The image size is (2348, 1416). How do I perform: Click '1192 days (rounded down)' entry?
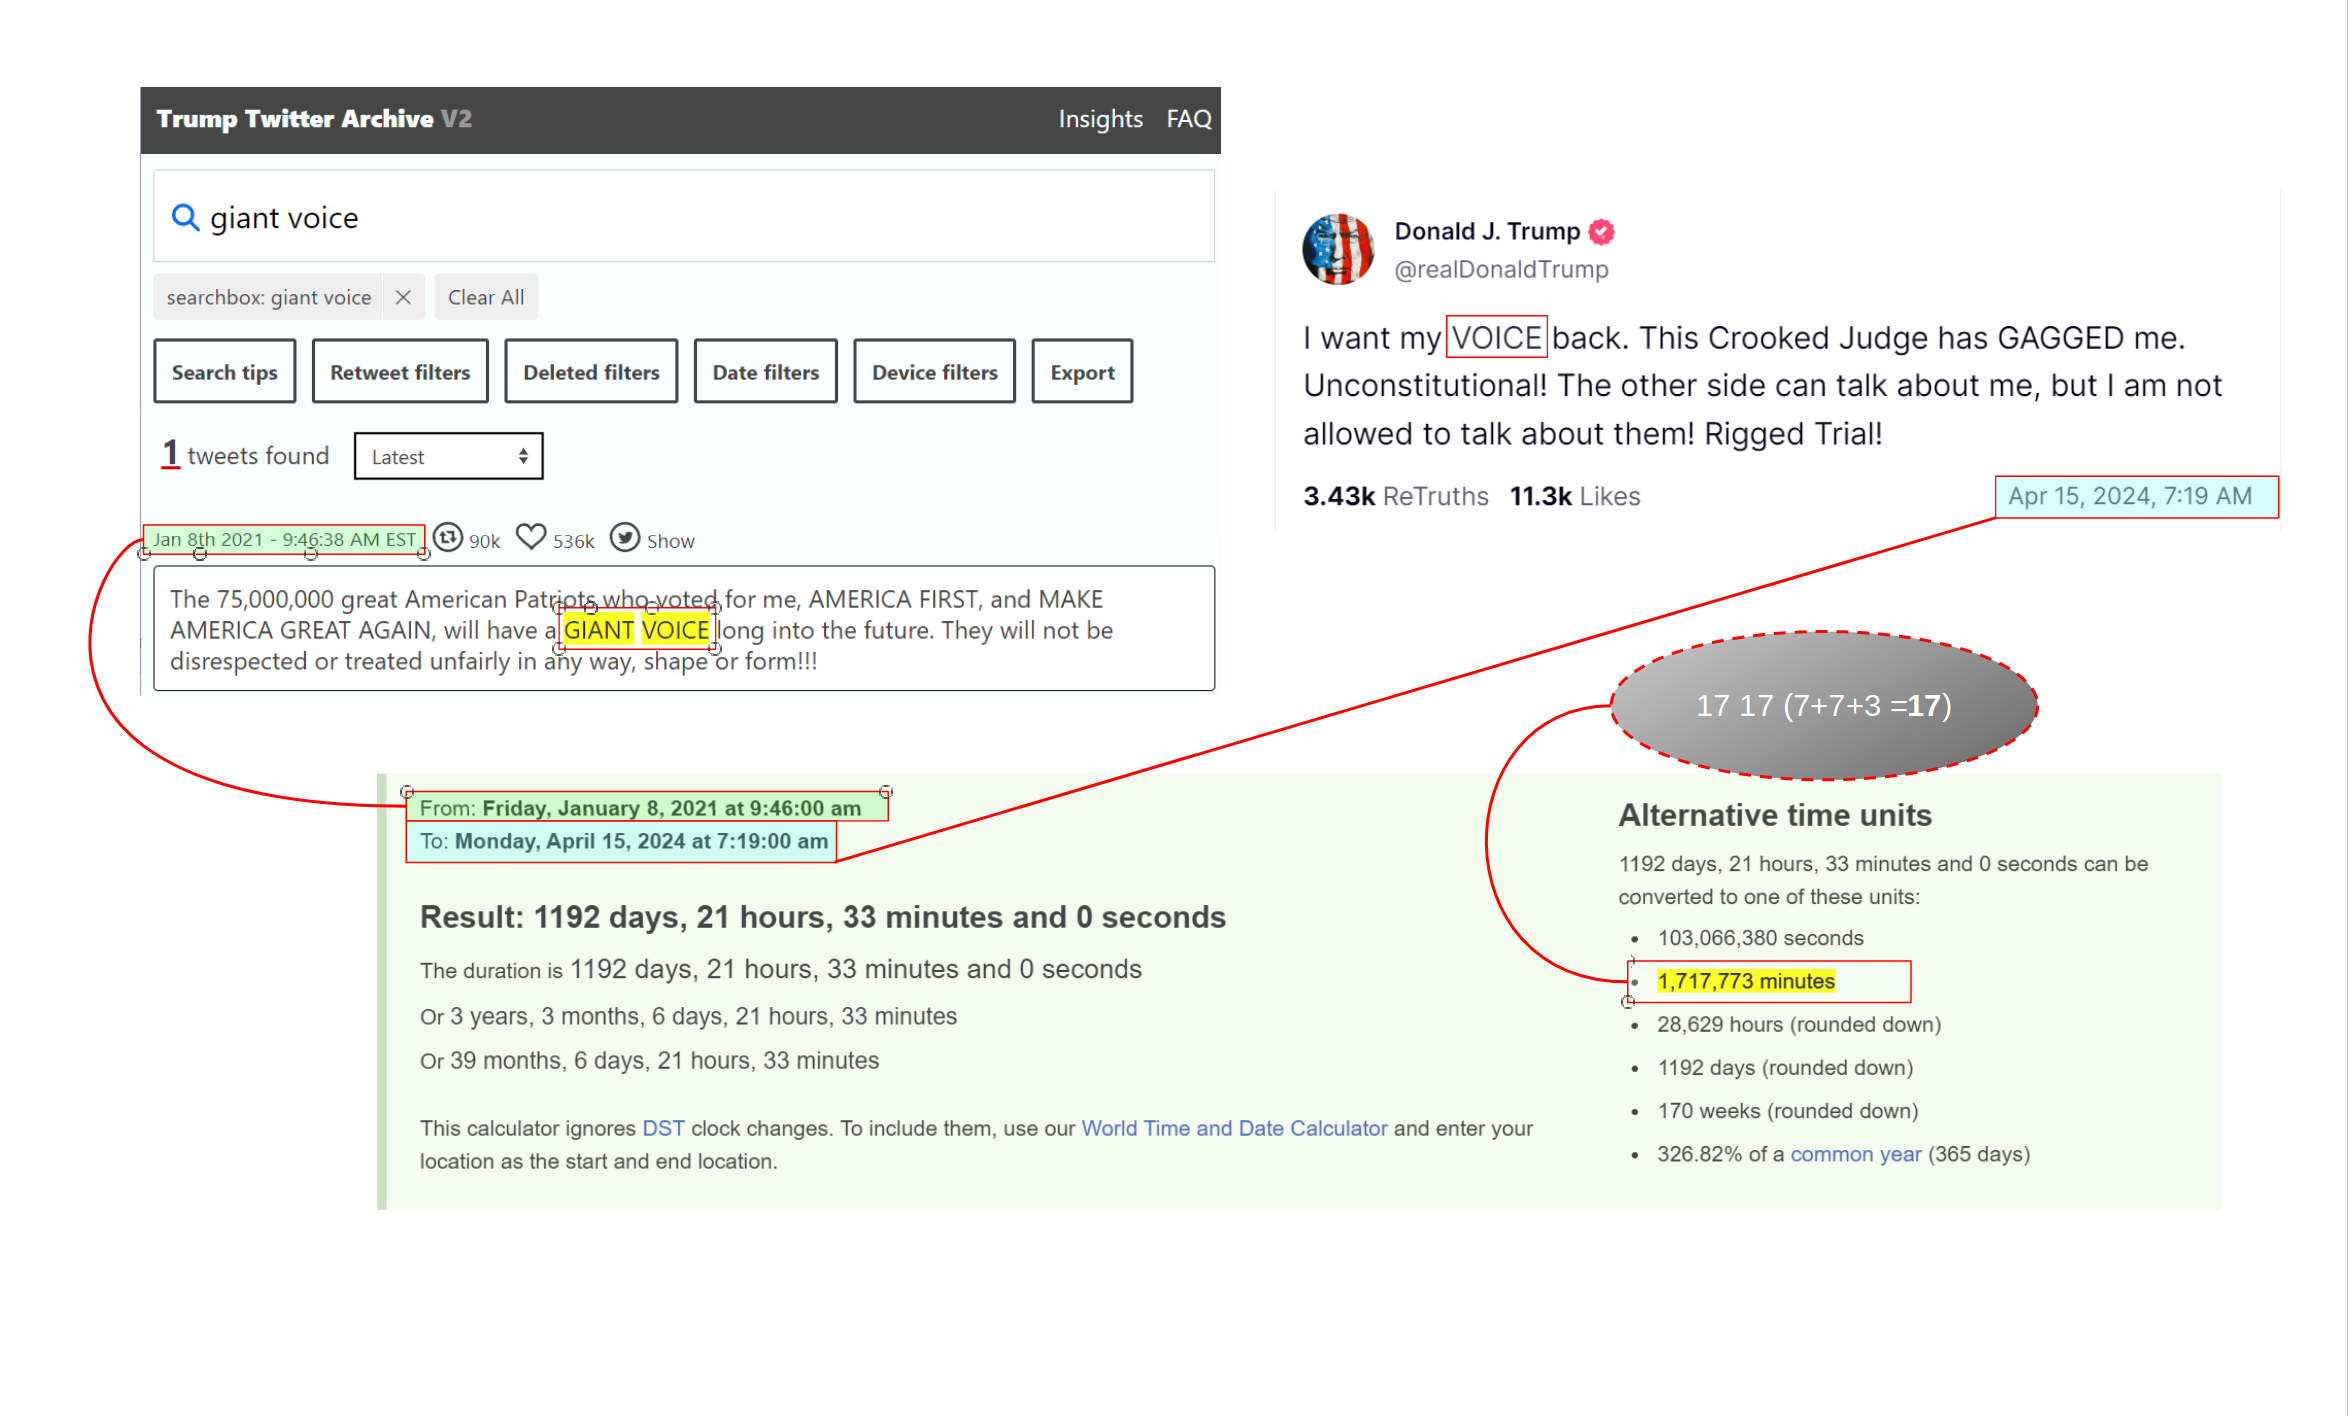(1785, 1068)
